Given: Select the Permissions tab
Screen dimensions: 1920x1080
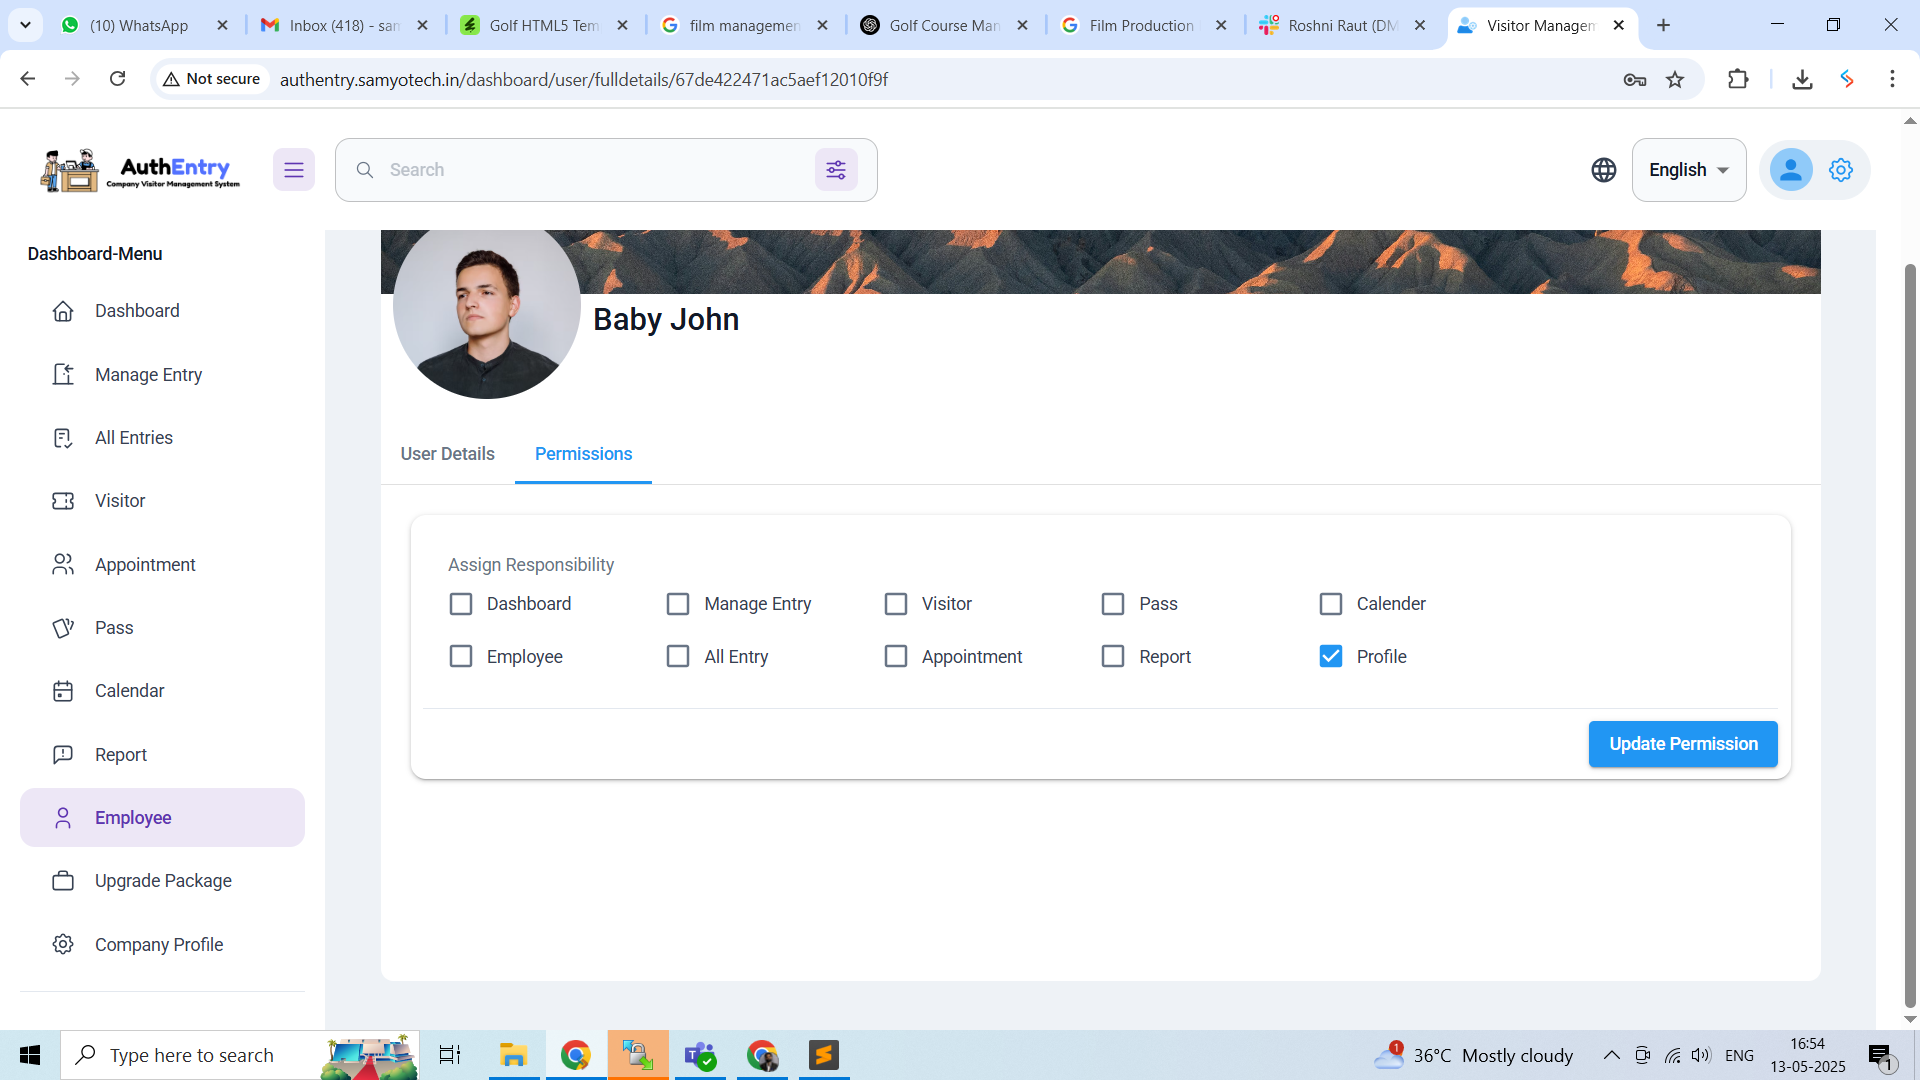Looking at the screenshot, I should [583, 454].
